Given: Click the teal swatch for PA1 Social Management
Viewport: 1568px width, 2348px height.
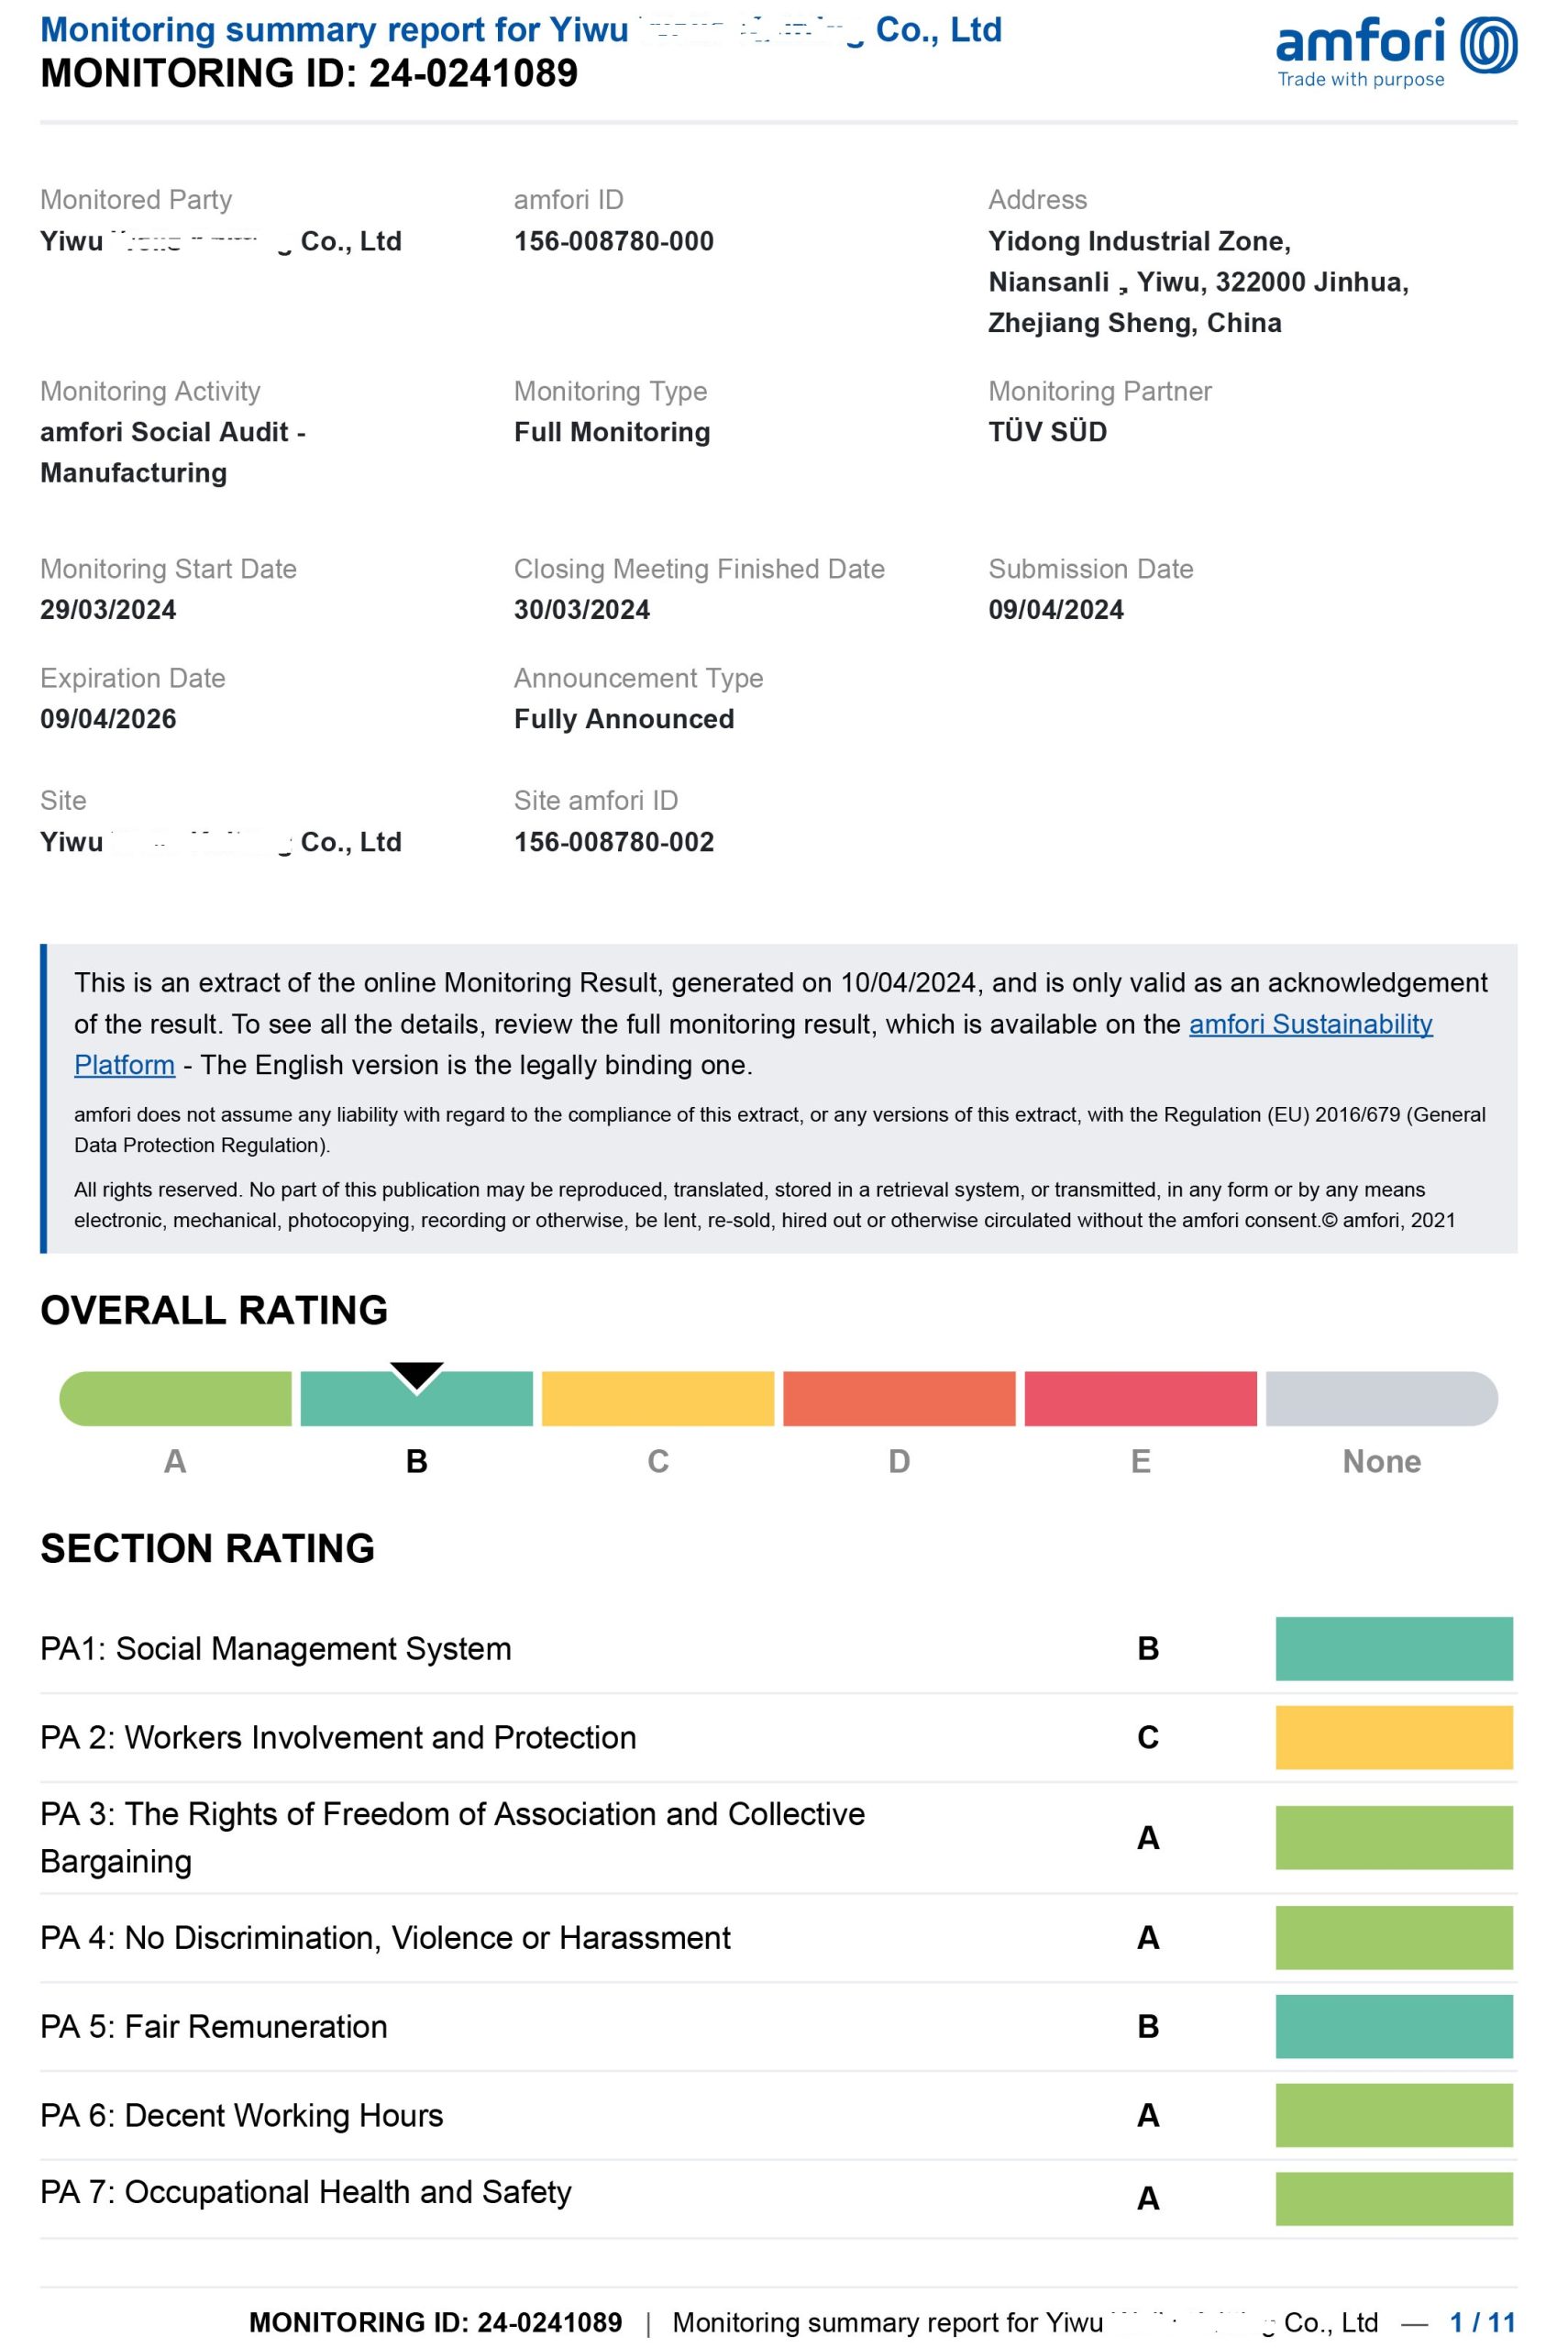Looking at the screenshot, I should (1393, 1648).
